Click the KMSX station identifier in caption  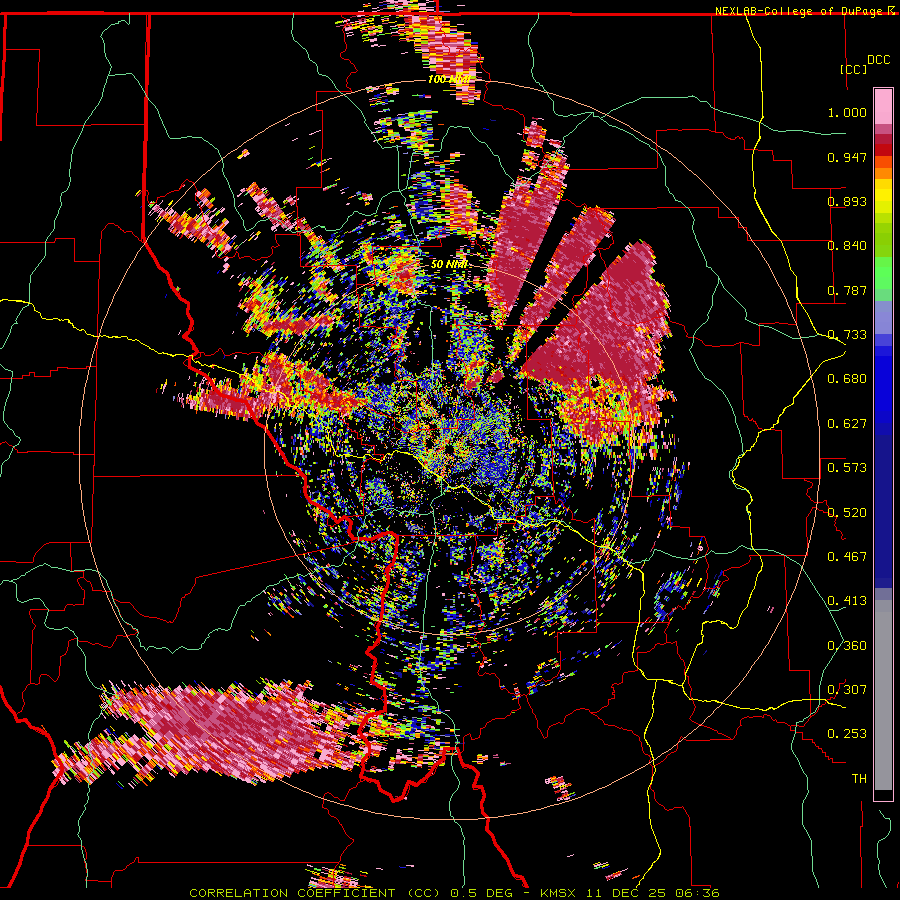point(558,893)
